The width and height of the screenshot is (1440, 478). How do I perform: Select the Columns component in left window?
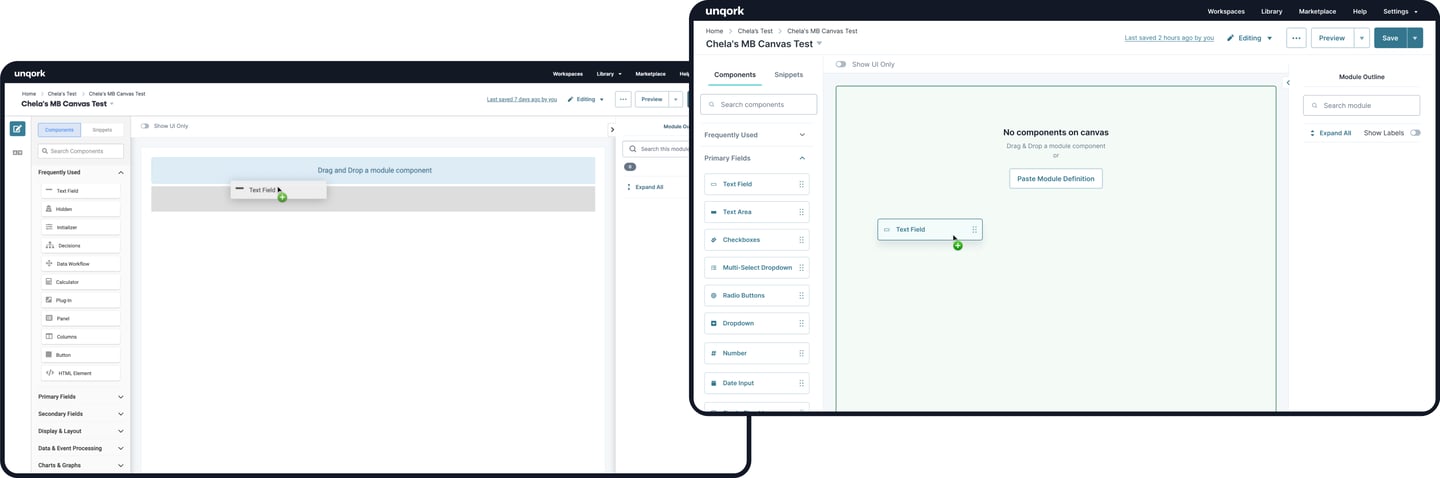coord(80,337)
